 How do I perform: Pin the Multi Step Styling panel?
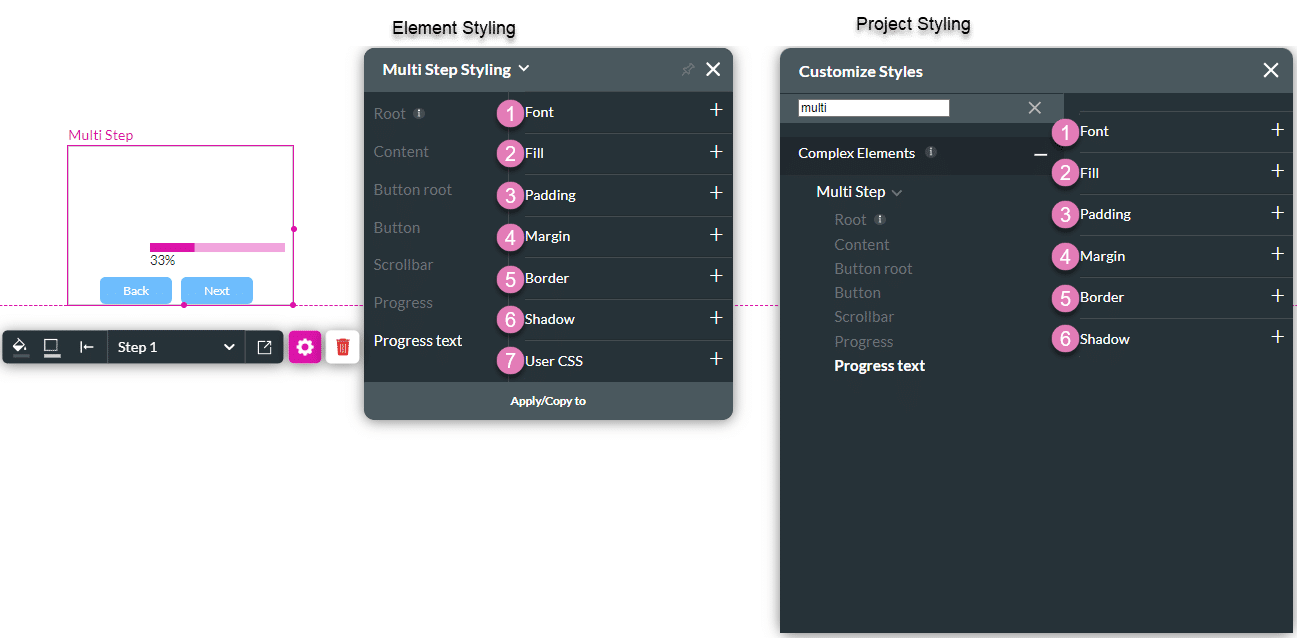(687, 69)
